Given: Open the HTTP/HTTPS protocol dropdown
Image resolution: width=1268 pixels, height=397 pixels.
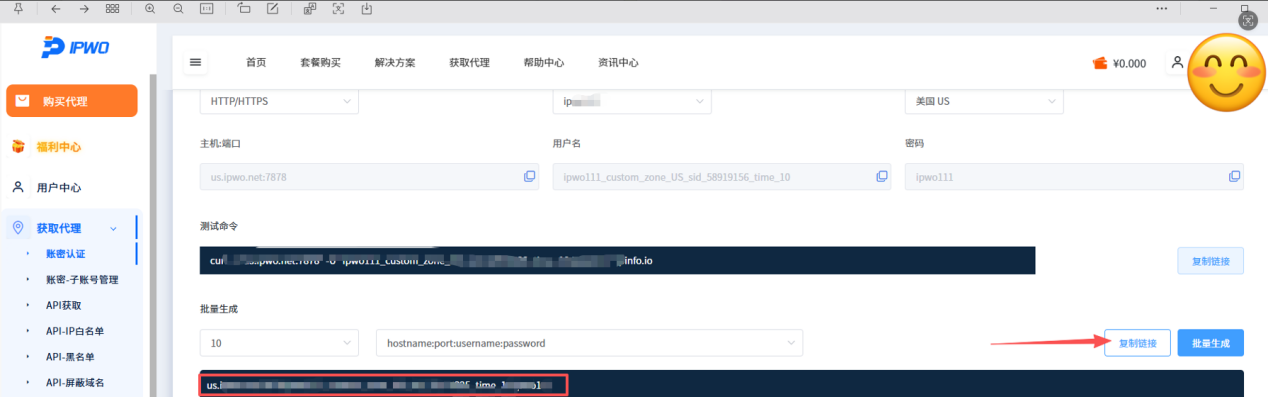Looking at the screenshot, I should coord(279,101).
